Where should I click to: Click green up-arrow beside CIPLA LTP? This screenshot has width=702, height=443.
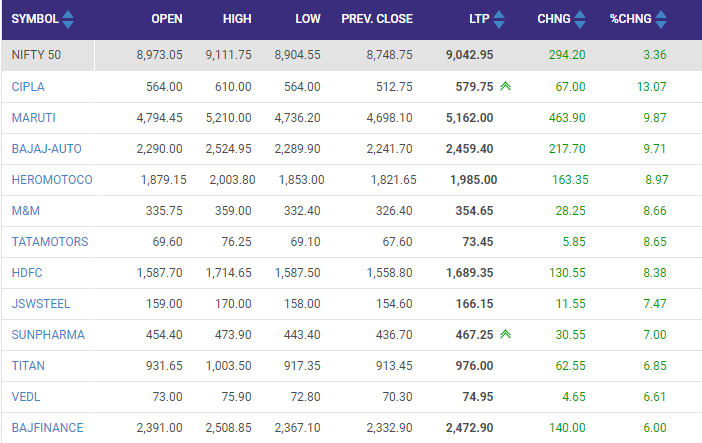(x=507, y=87)
